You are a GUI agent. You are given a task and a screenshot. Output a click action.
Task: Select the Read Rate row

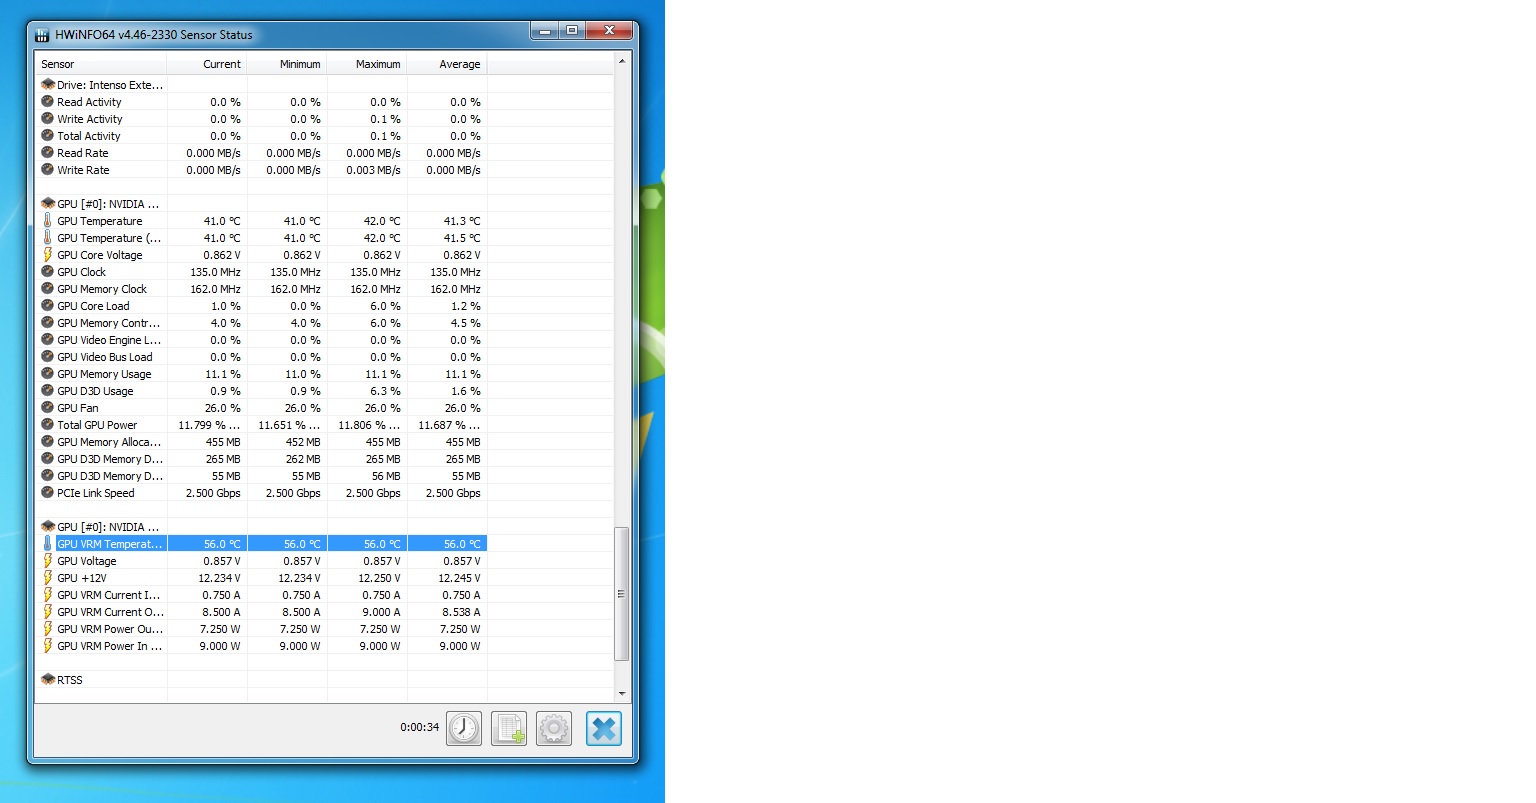click(261, 153)
